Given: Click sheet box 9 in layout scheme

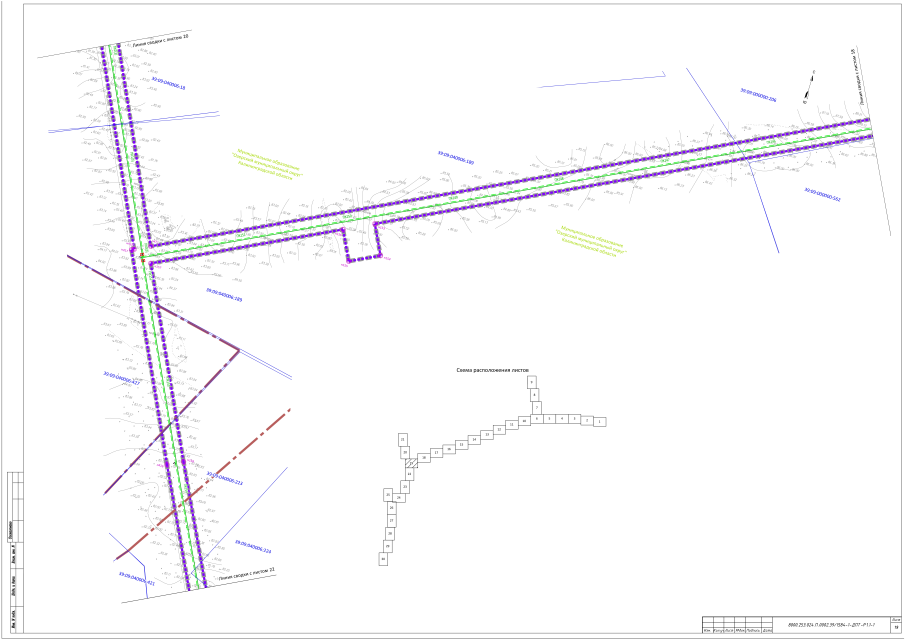Looking at the screenshot, I should coord(532,382).
